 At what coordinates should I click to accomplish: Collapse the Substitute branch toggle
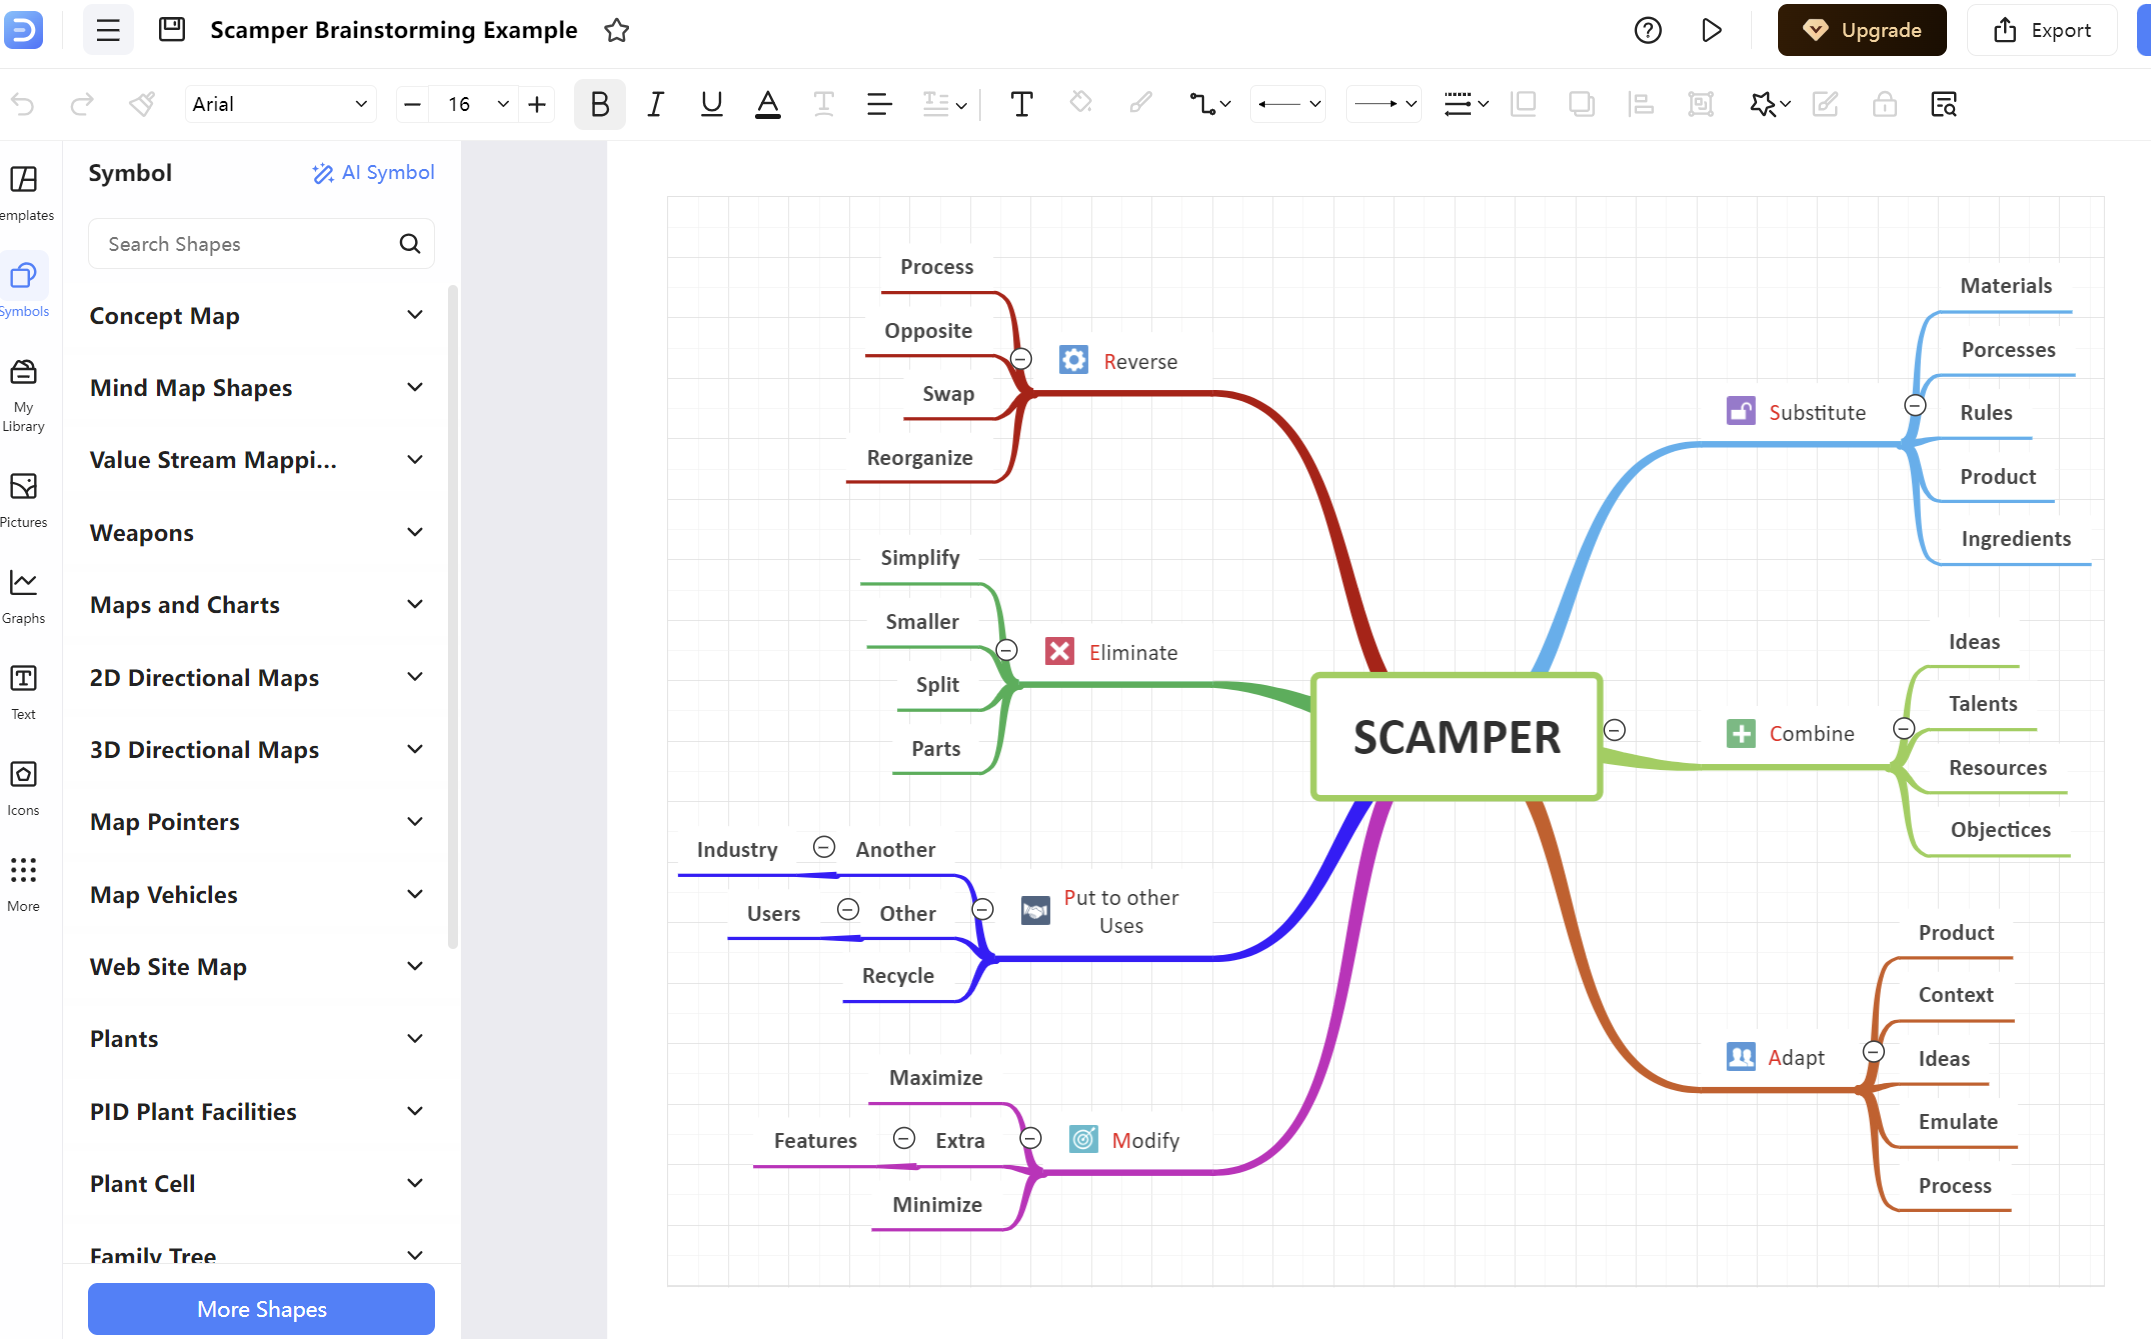click(x=1915, y=405)
